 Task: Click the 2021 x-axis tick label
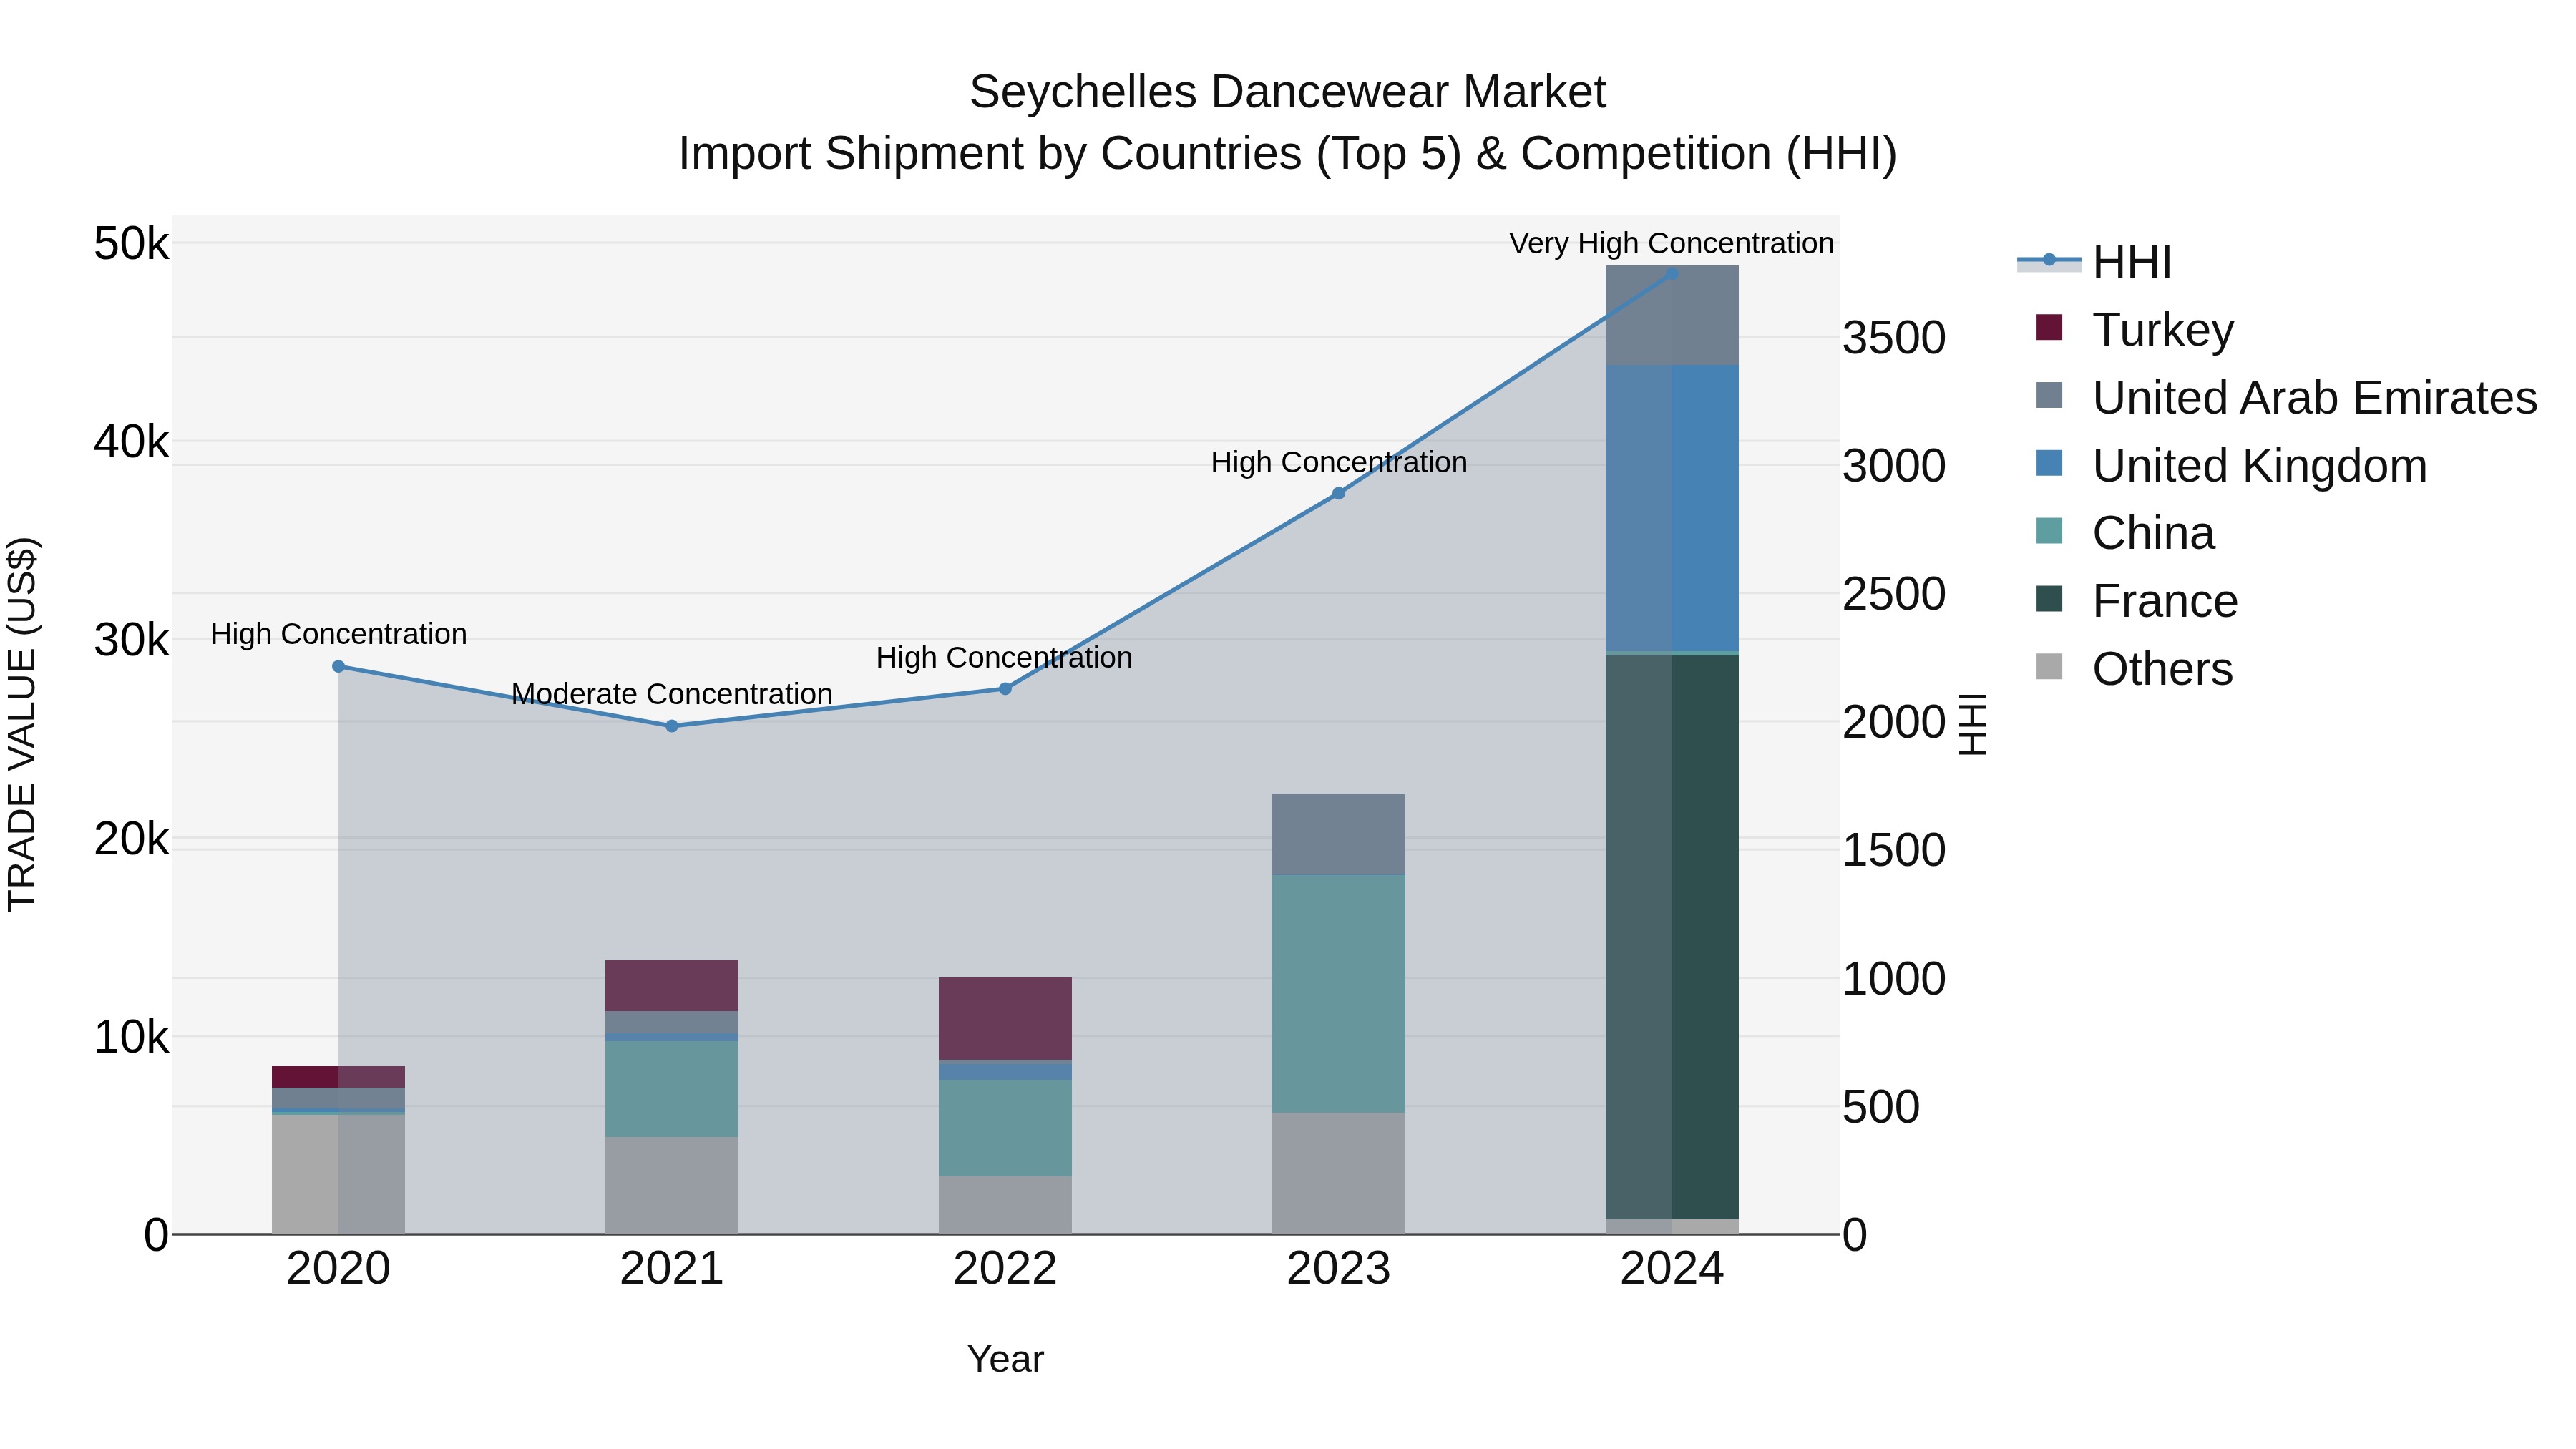click(x=672, y=1269)
